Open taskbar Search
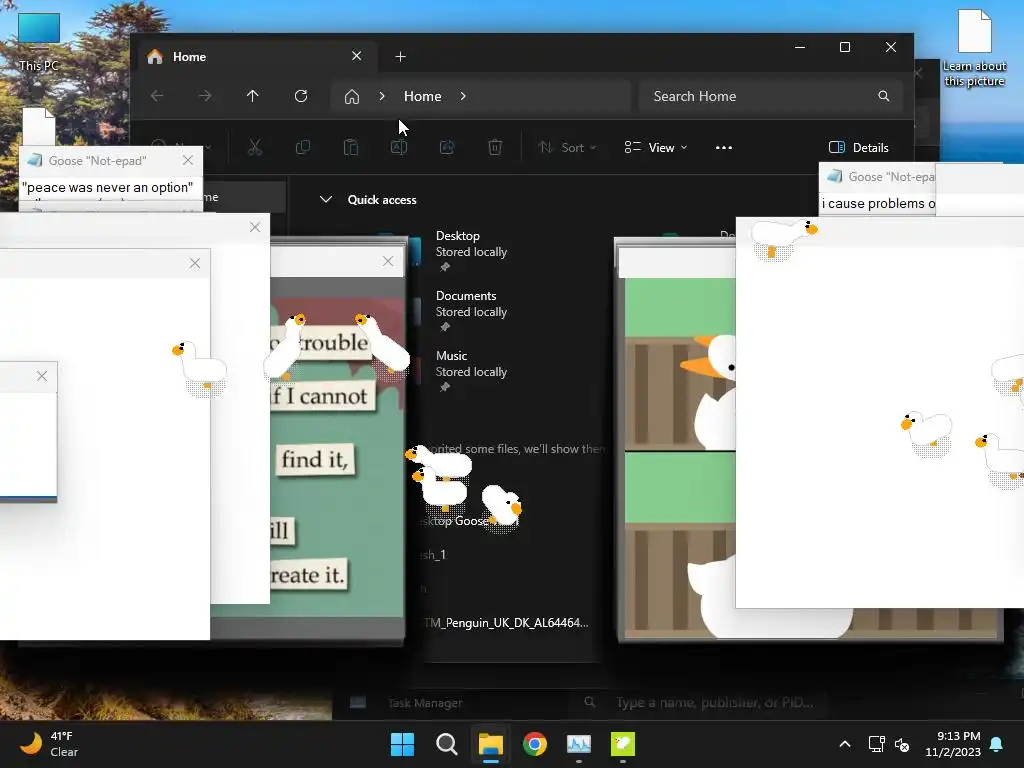Image resolution: width=1024 pixels, height=768 pixels. coord(447,744)
